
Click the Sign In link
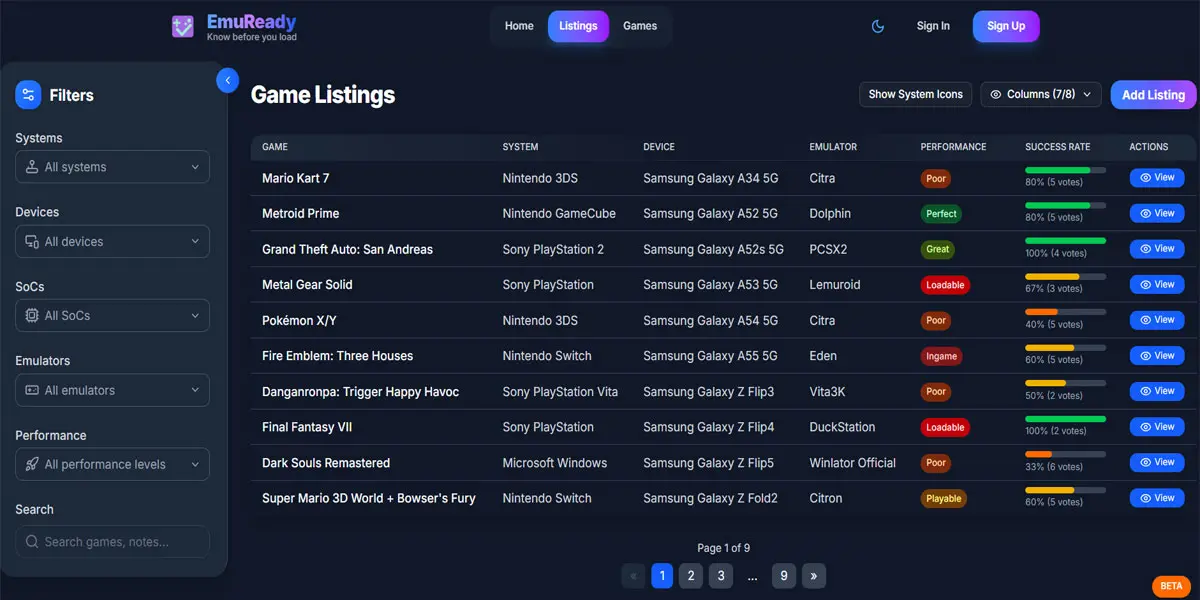(x=933, y=26)
